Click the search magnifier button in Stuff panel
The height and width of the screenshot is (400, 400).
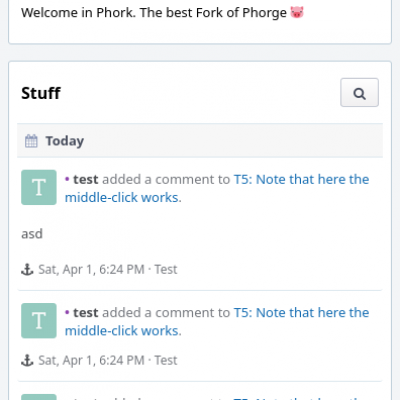pyautogui.click(x=359, y=92)
